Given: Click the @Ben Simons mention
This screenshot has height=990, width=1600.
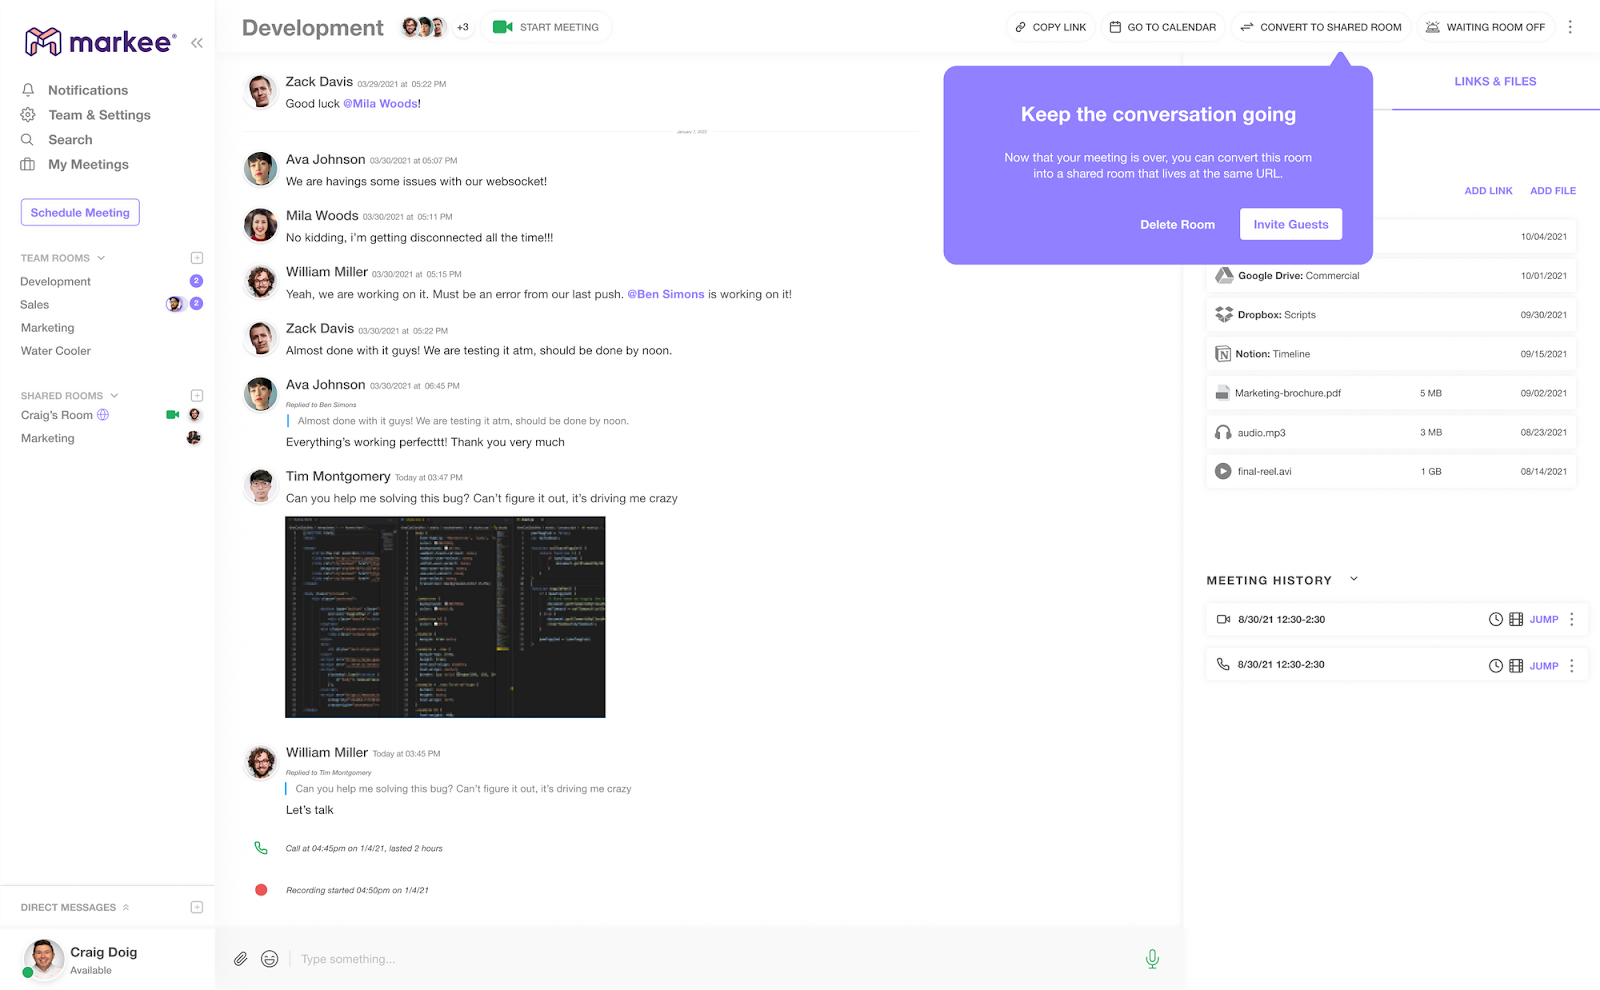Looking at the screenshot, I should [x=666, y=295].
